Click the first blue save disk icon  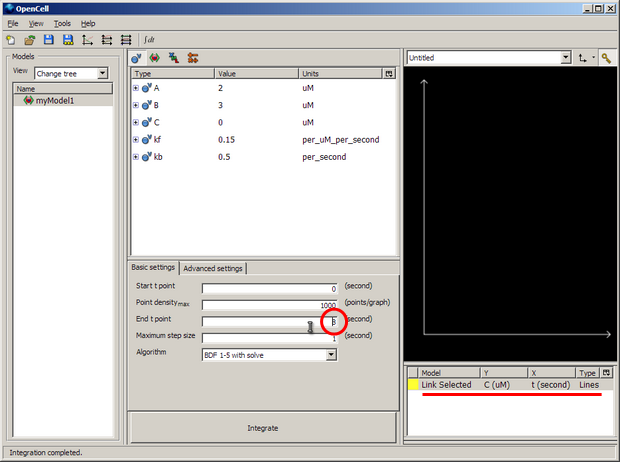(x=49, y=40)
